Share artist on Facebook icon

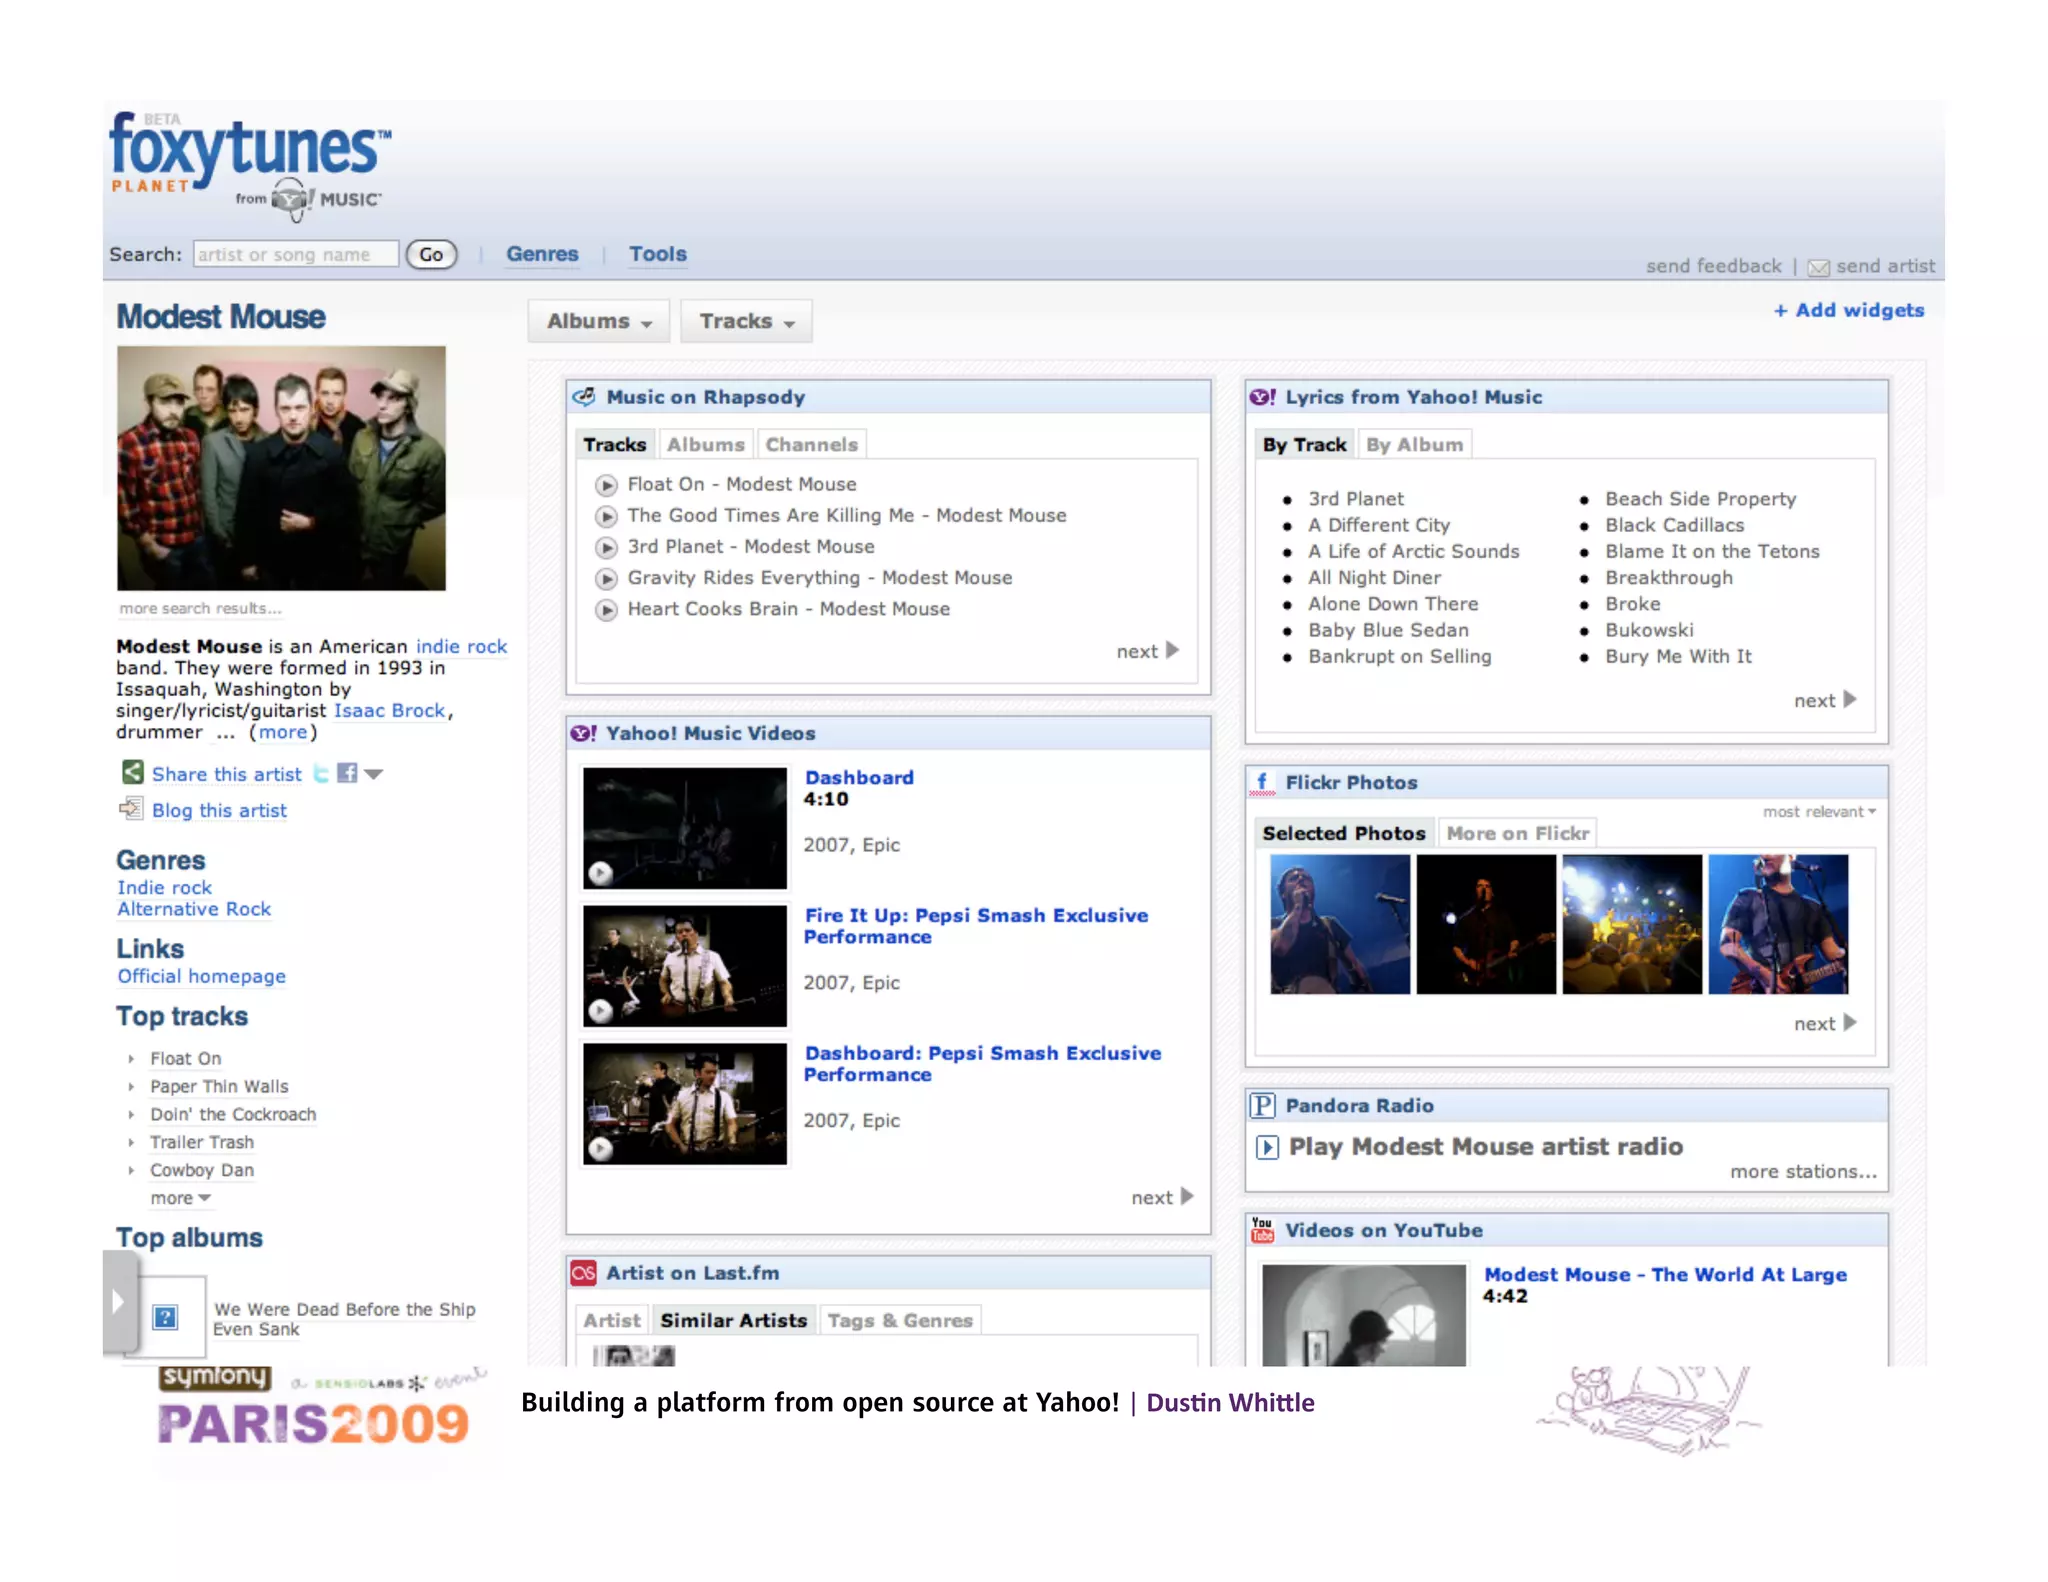[x=347, y=773]
